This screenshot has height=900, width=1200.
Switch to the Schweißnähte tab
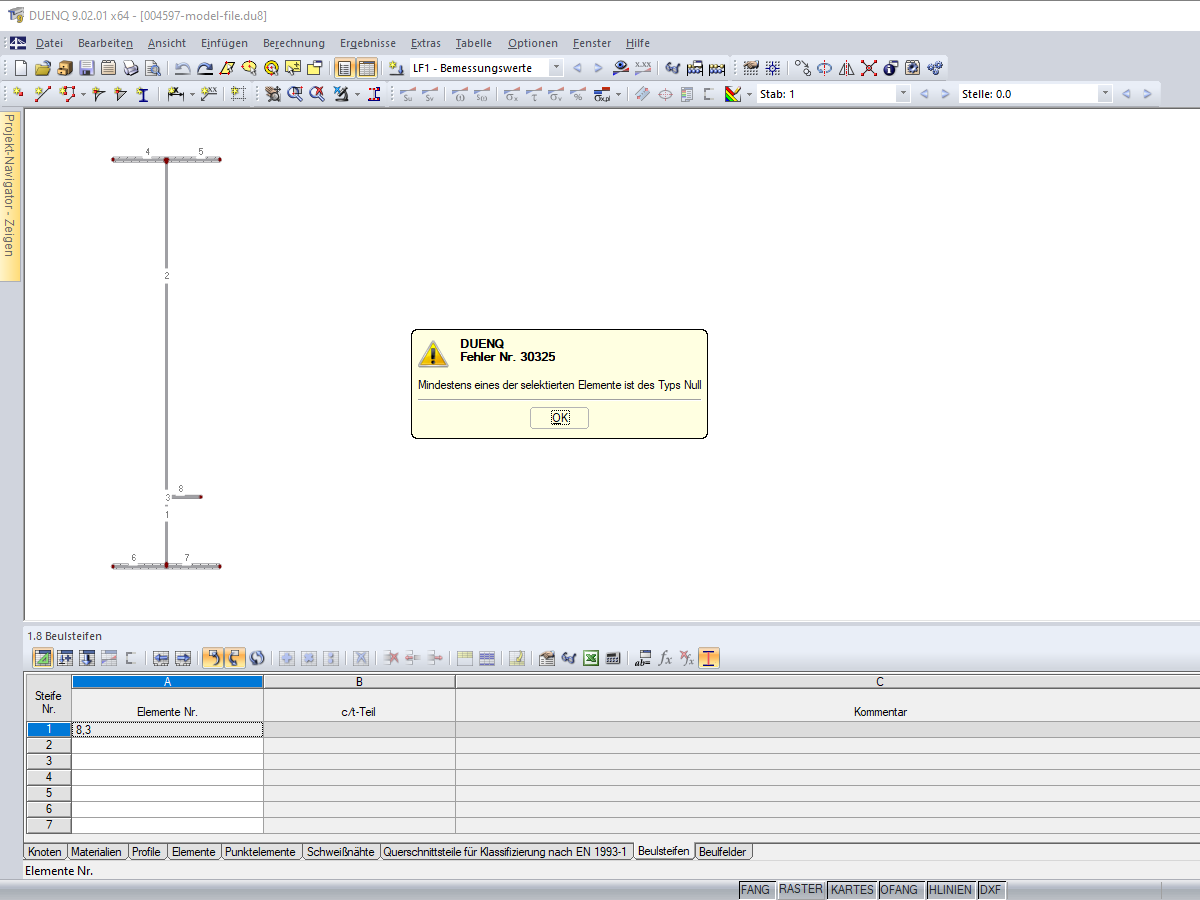click(341, 852)
